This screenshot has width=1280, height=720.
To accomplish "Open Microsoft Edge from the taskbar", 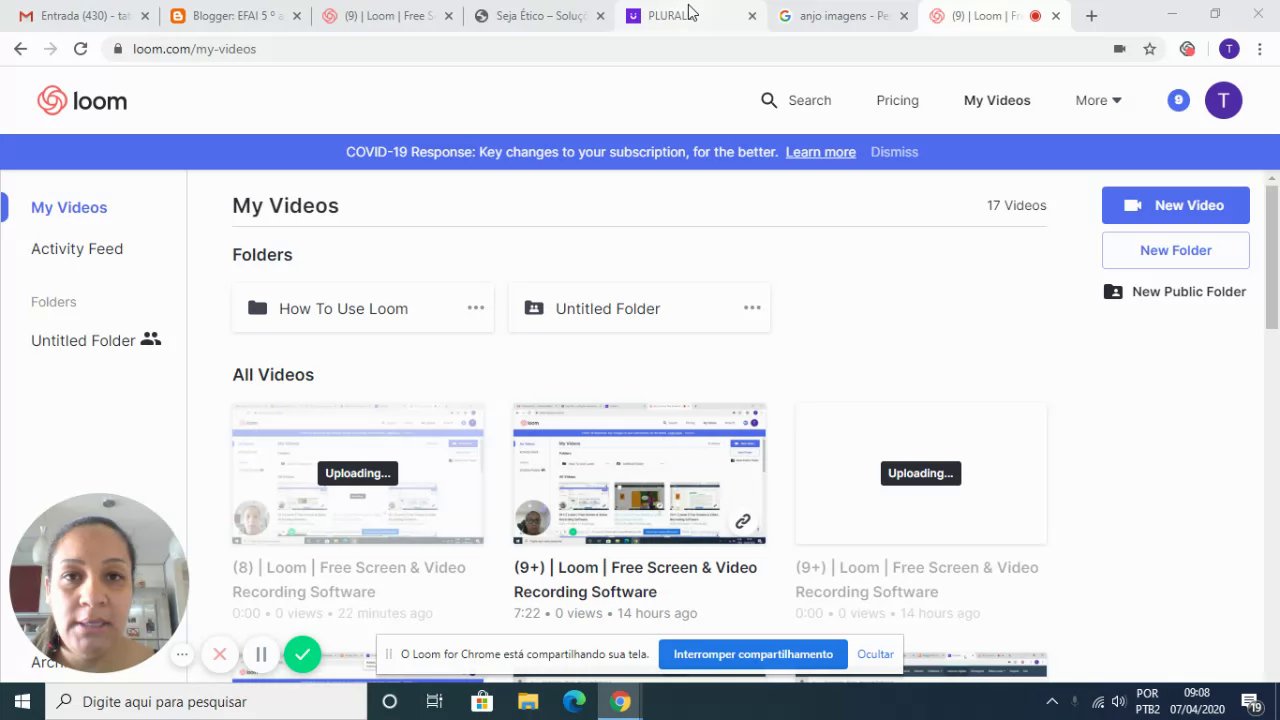I will [574, 701].
